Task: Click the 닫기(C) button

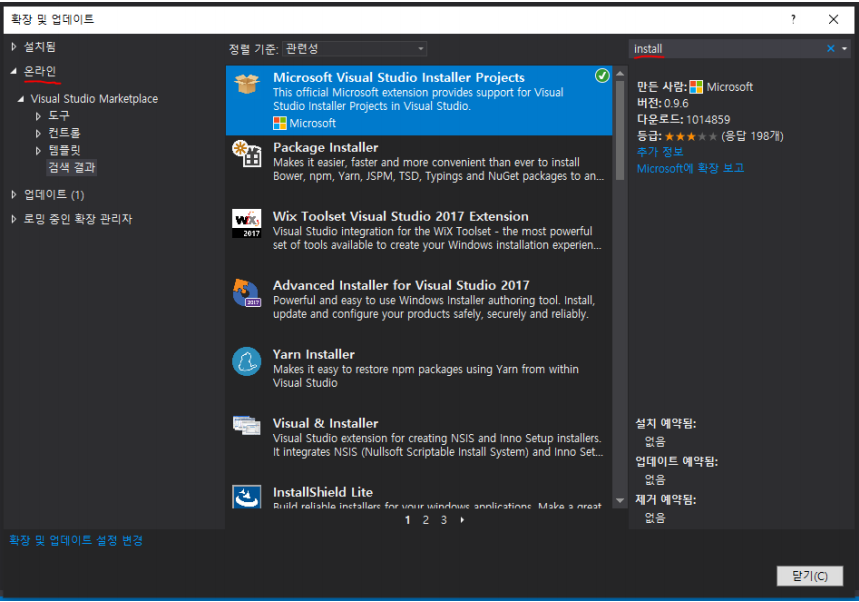Action: tap(810, 576)
